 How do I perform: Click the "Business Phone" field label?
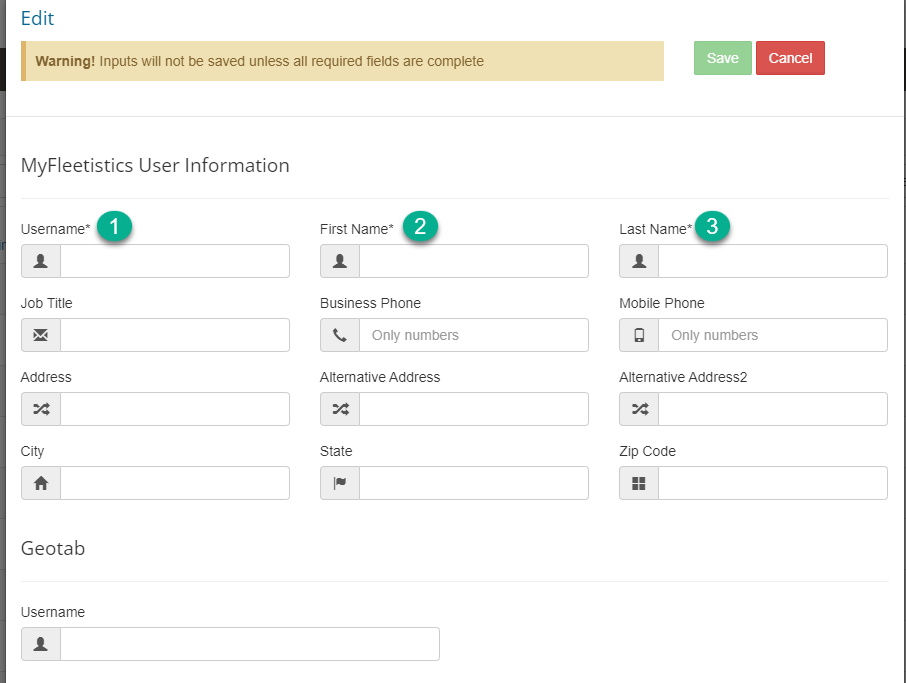(370, 303)
